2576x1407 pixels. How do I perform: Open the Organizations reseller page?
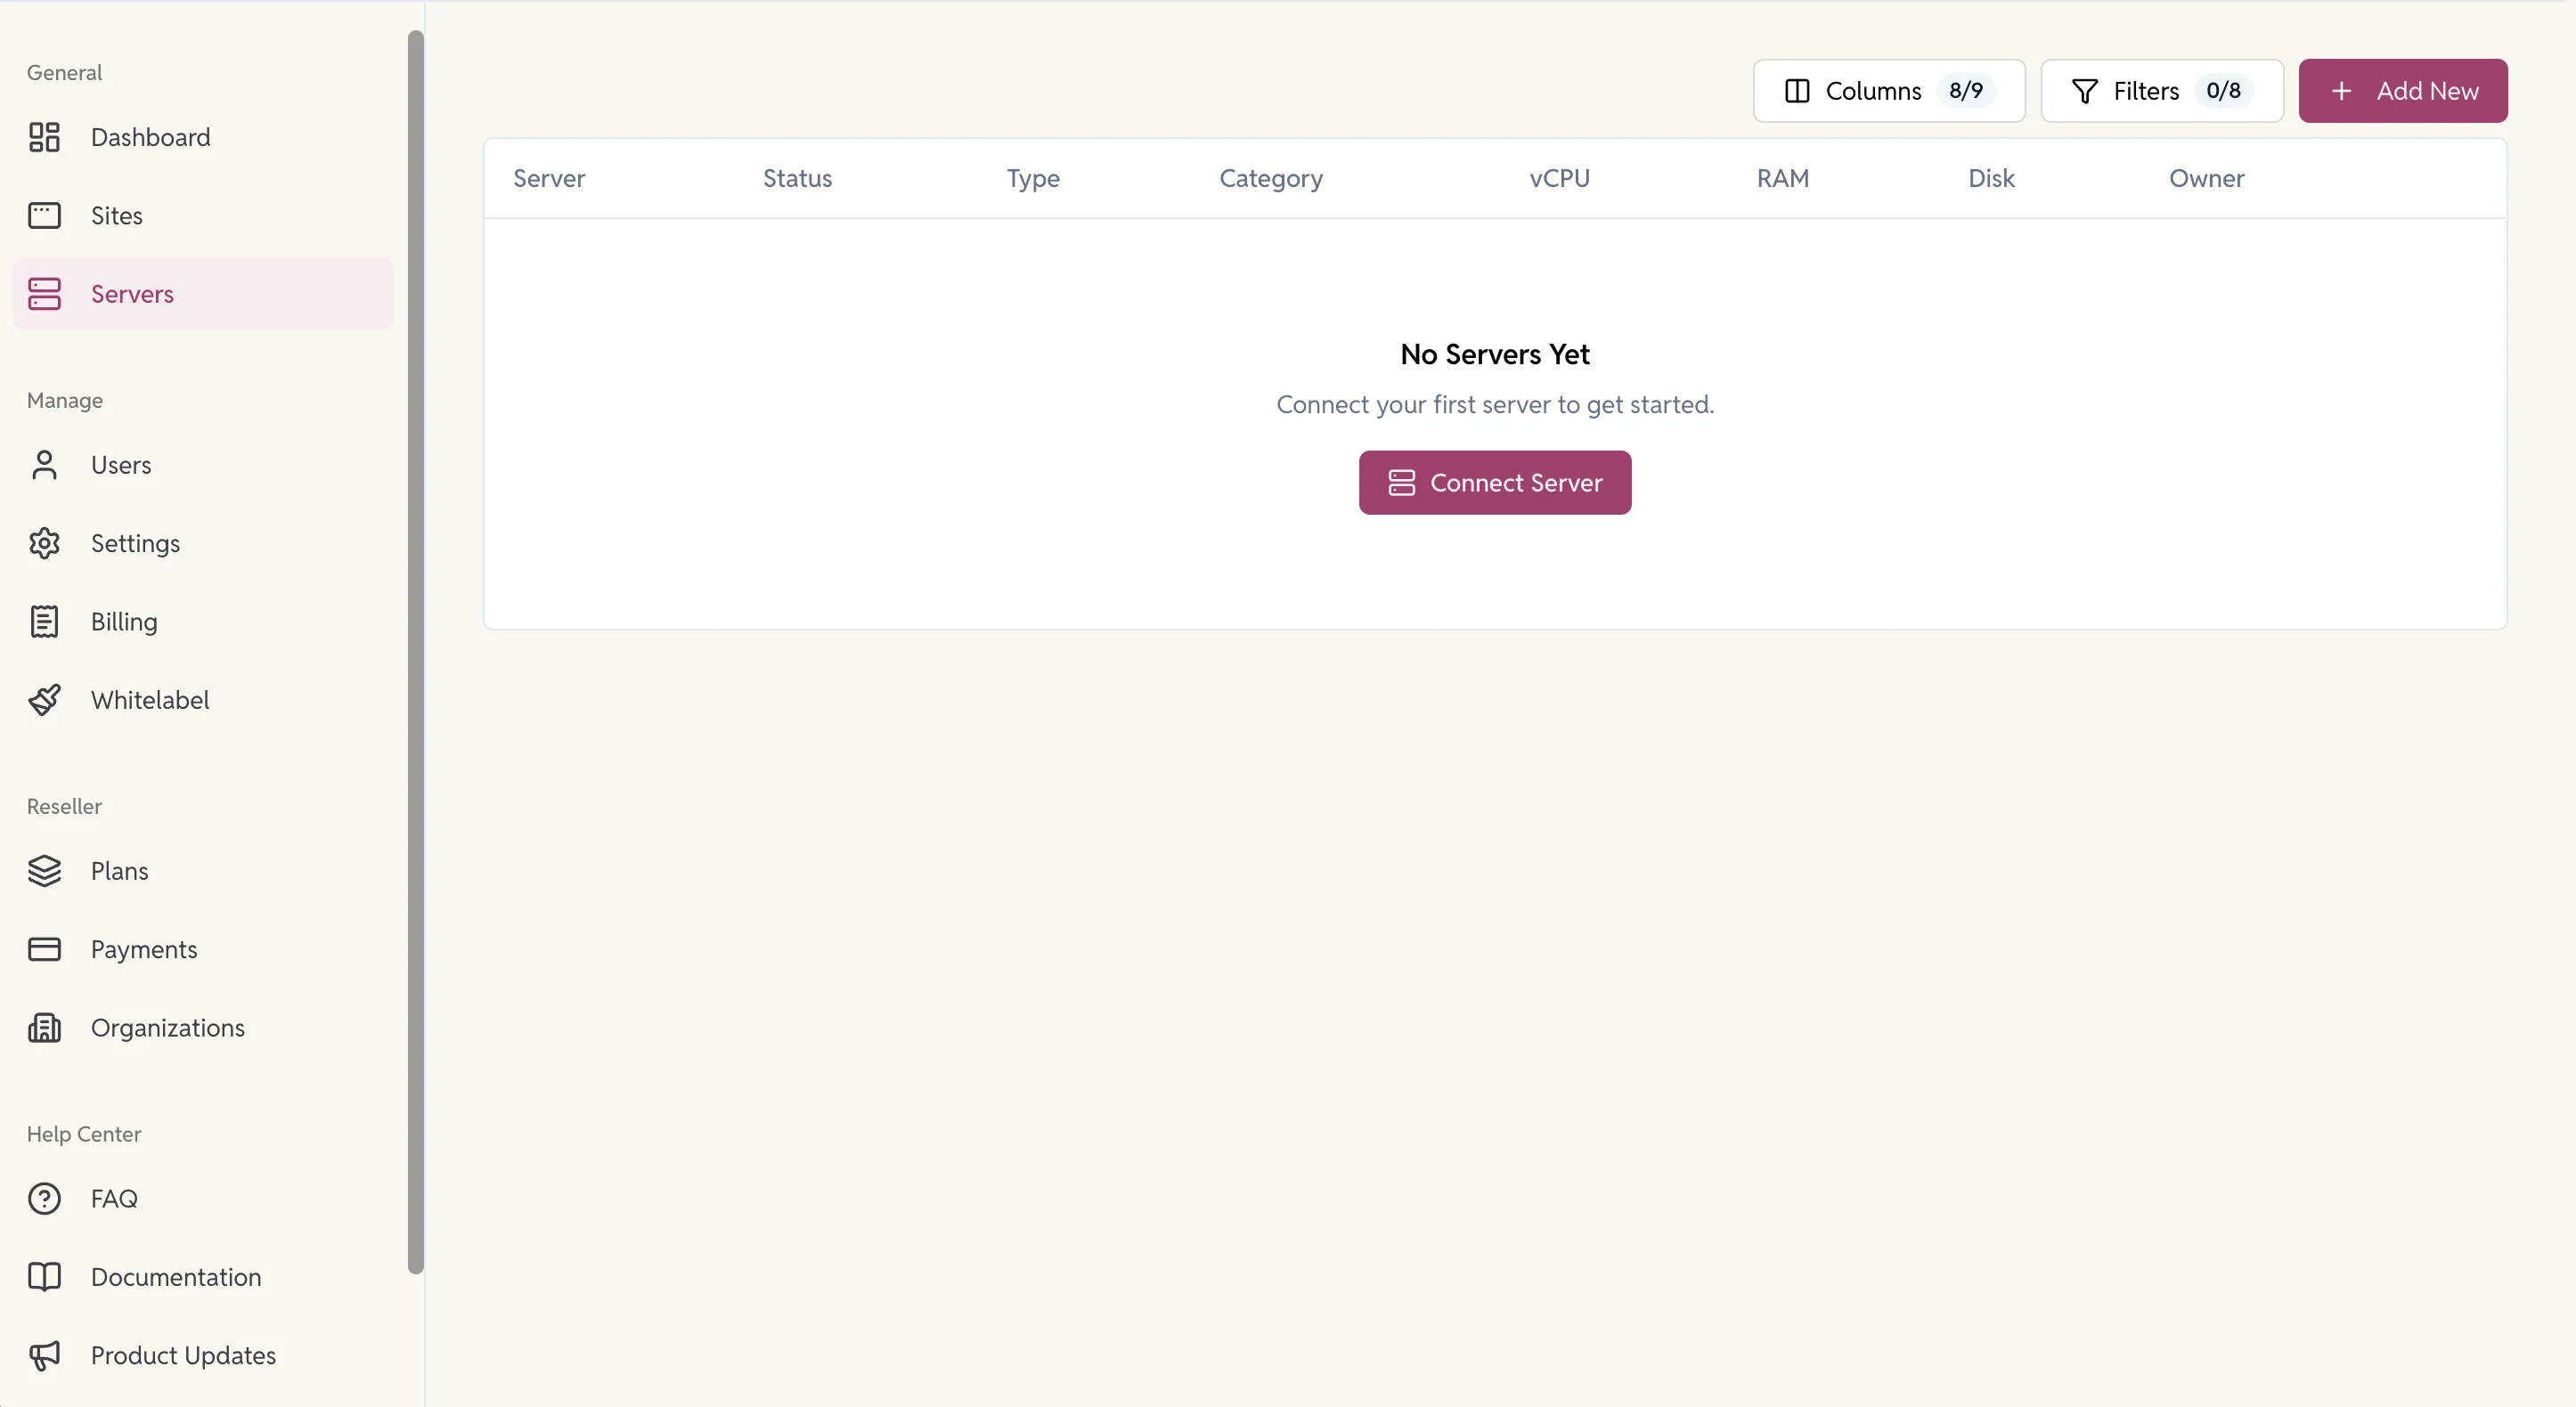pyautogui.click(x=203, y=1027)
